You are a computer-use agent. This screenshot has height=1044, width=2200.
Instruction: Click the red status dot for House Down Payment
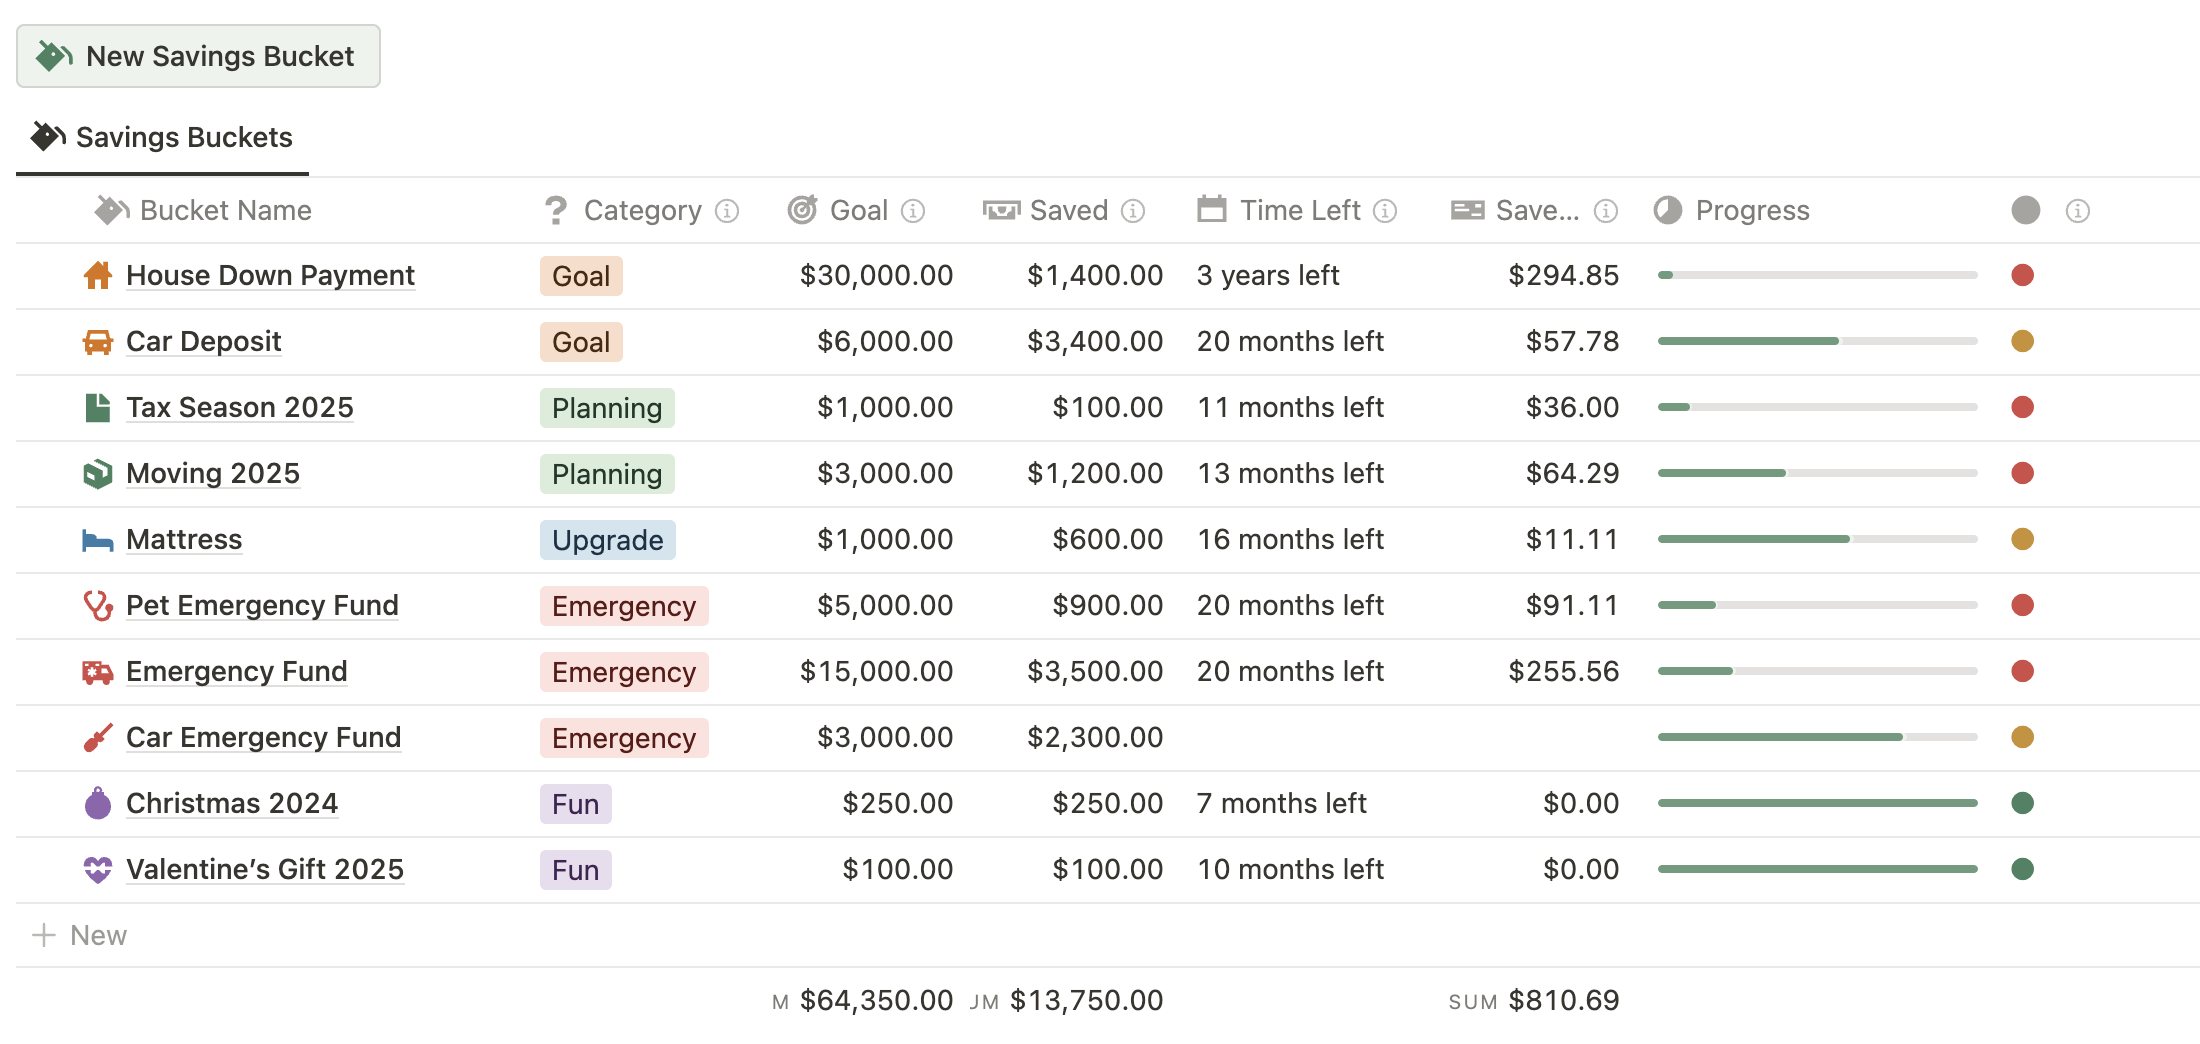(x=2024, y=275)
